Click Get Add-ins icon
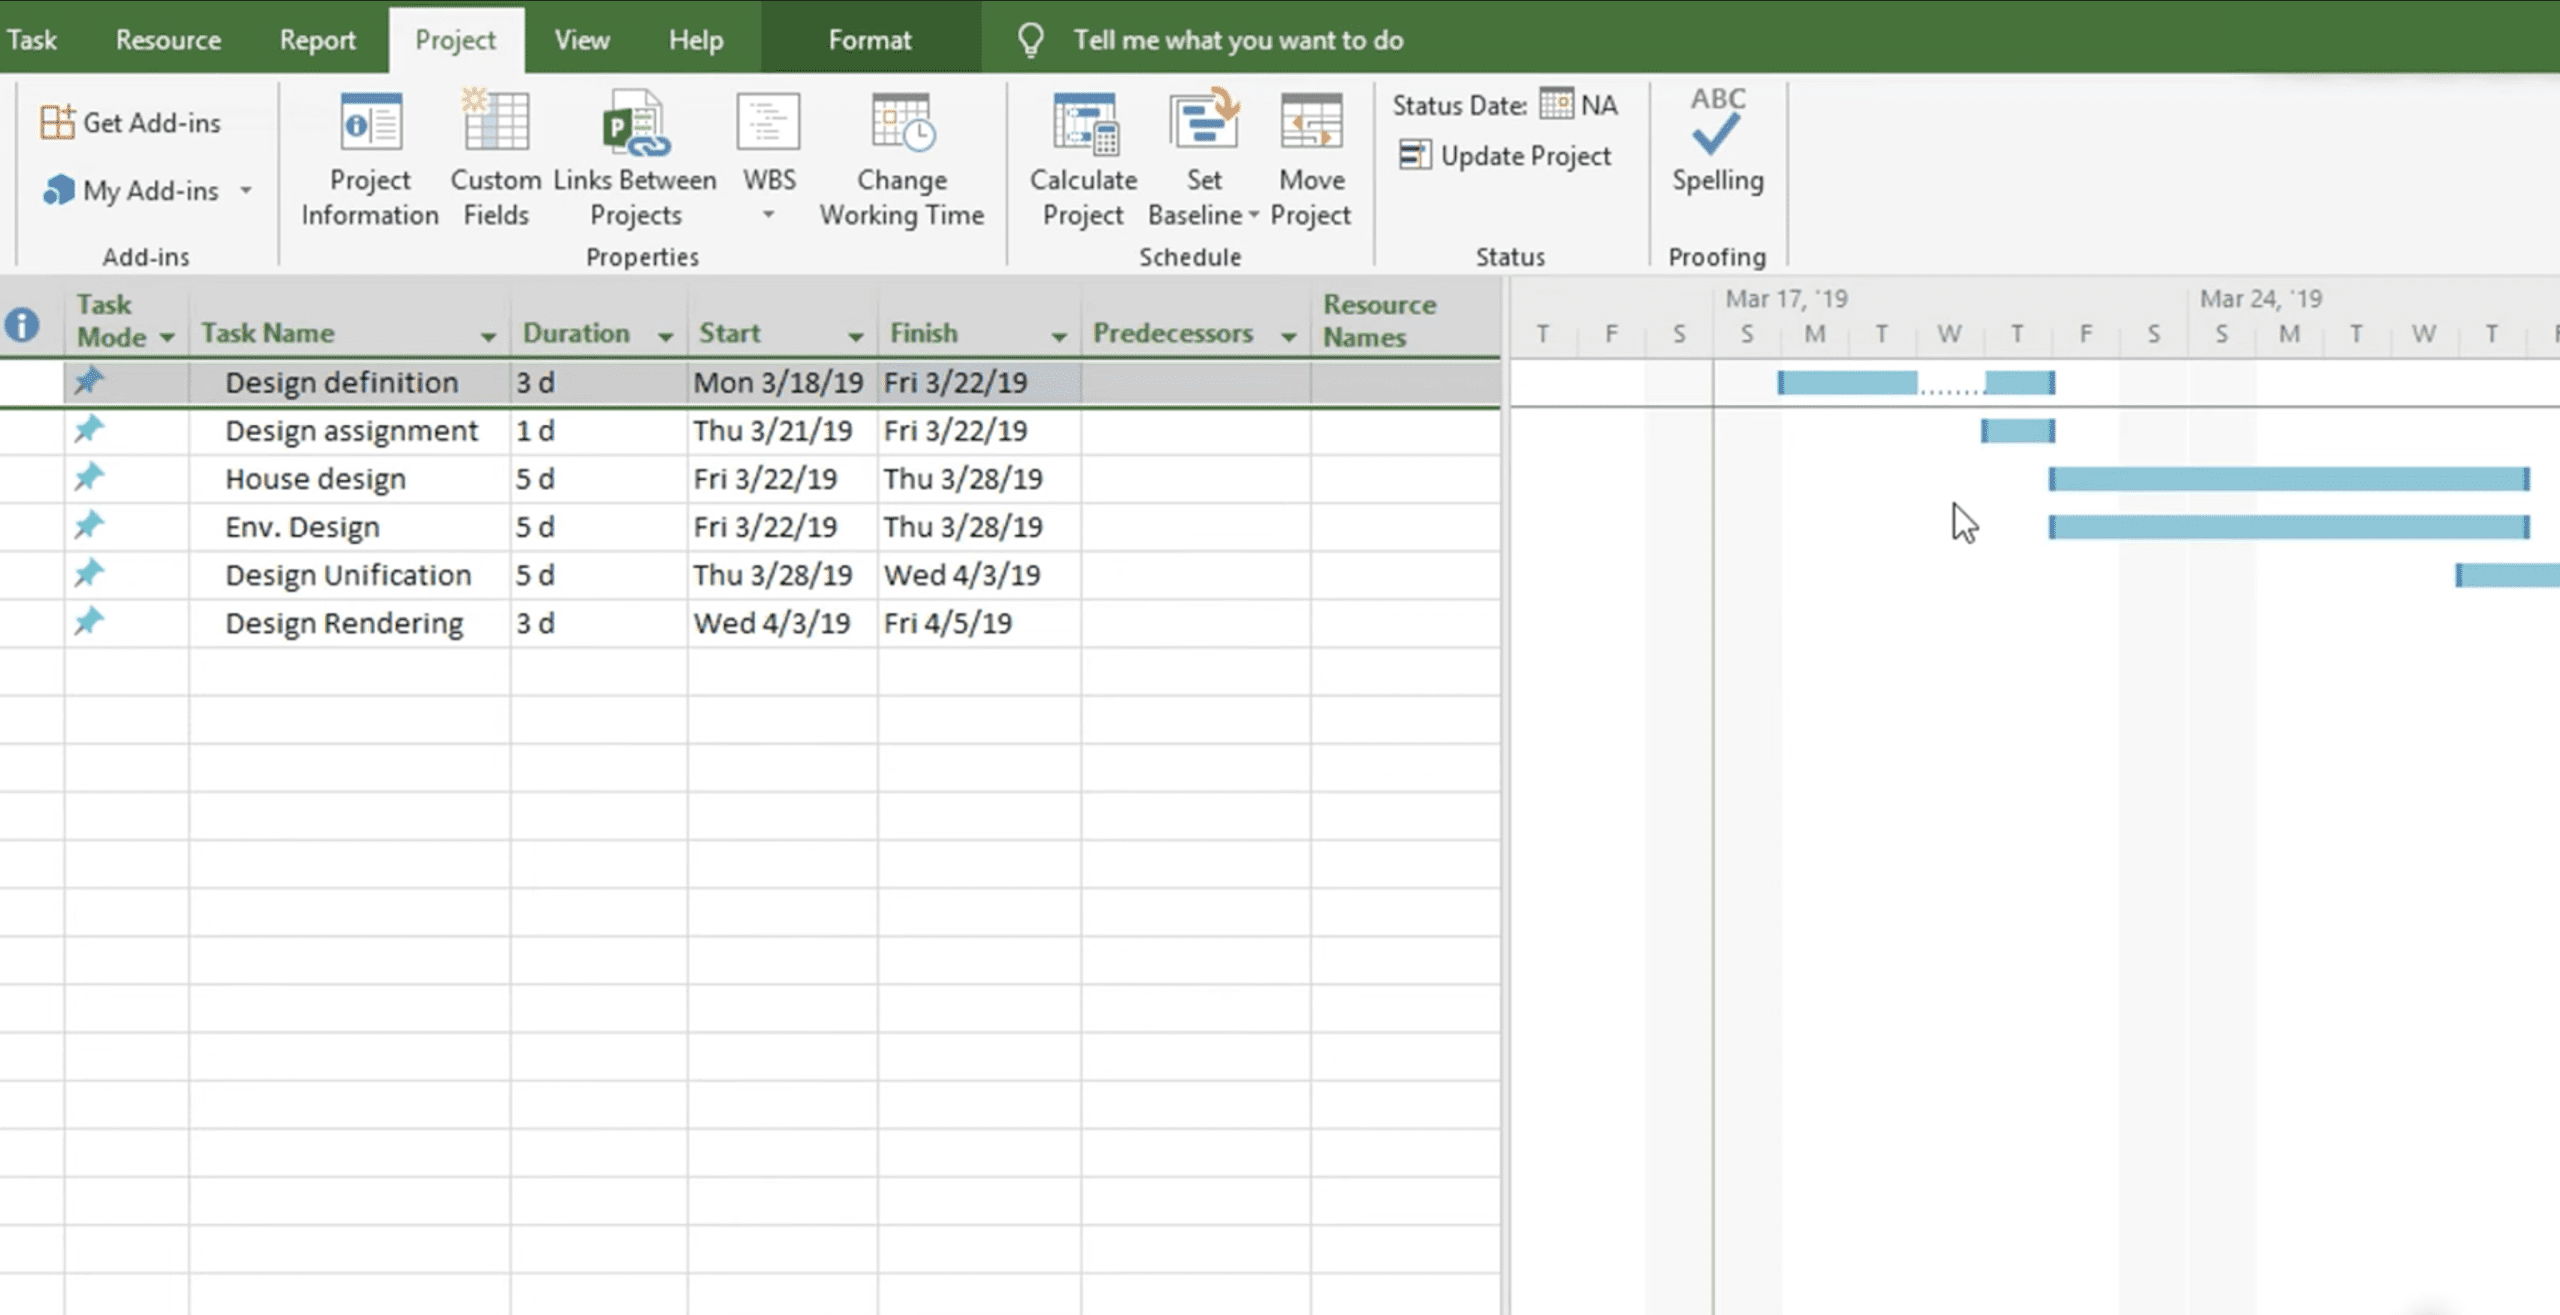This screenshot has height=1315, width=2560. point(57,122)
